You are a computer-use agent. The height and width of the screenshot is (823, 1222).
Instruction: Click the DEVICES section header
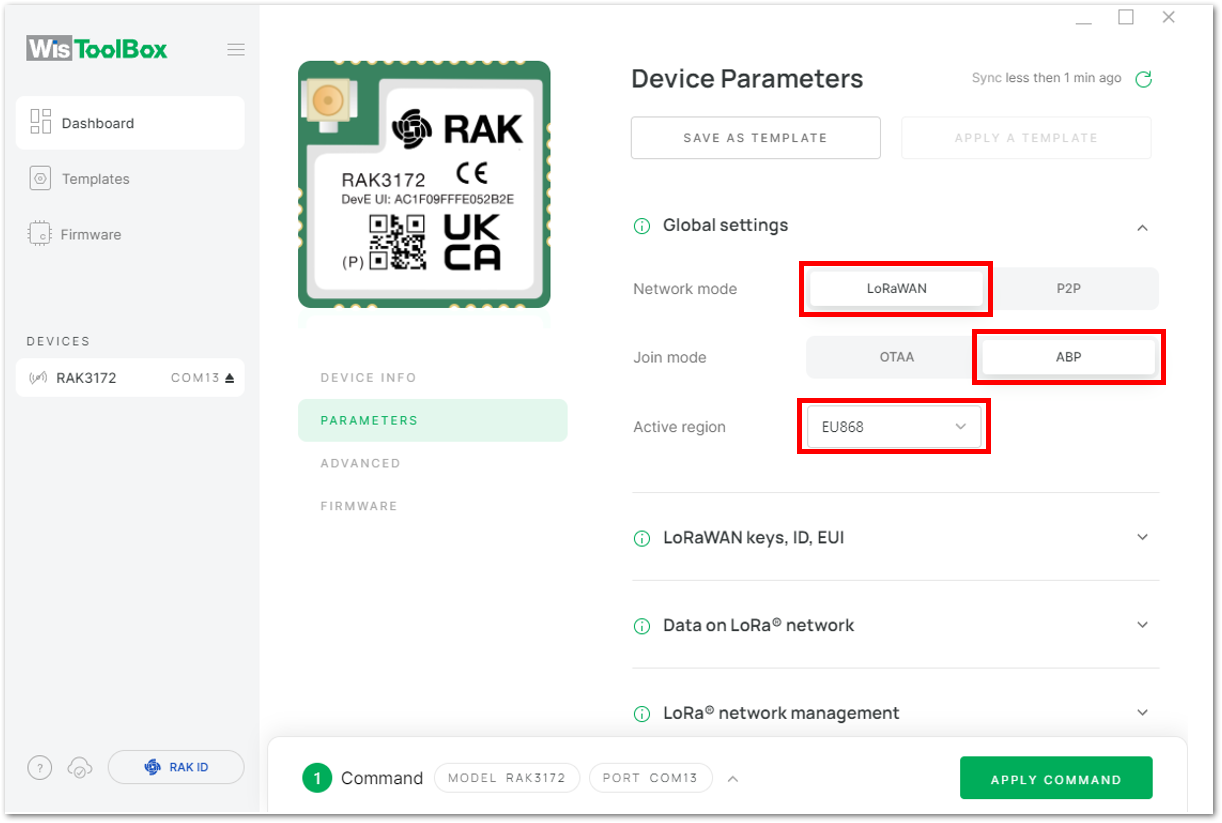pos(58,342)
